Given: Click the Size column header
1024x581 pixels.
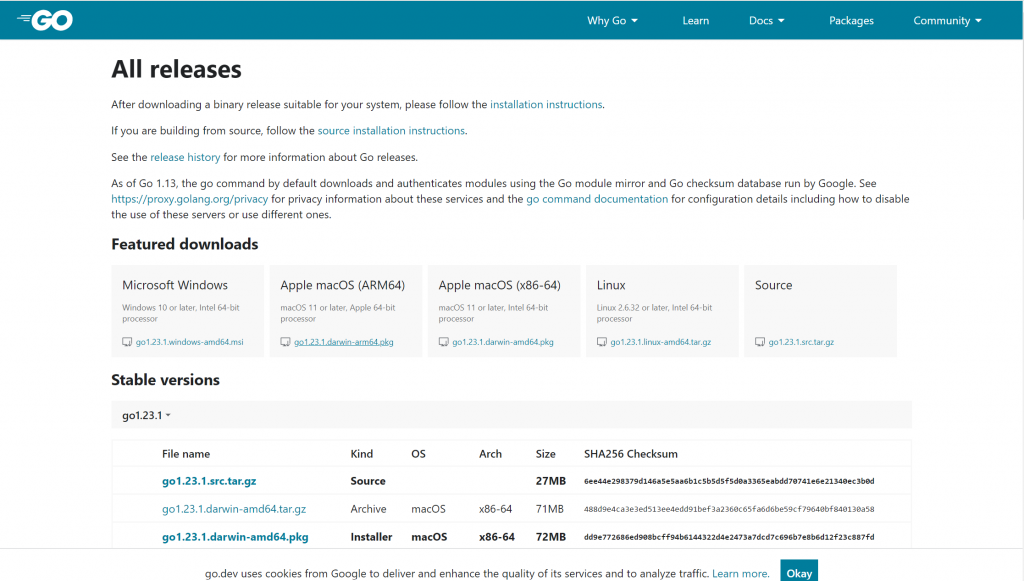Looking at the screenshot, I should [546, 454].
